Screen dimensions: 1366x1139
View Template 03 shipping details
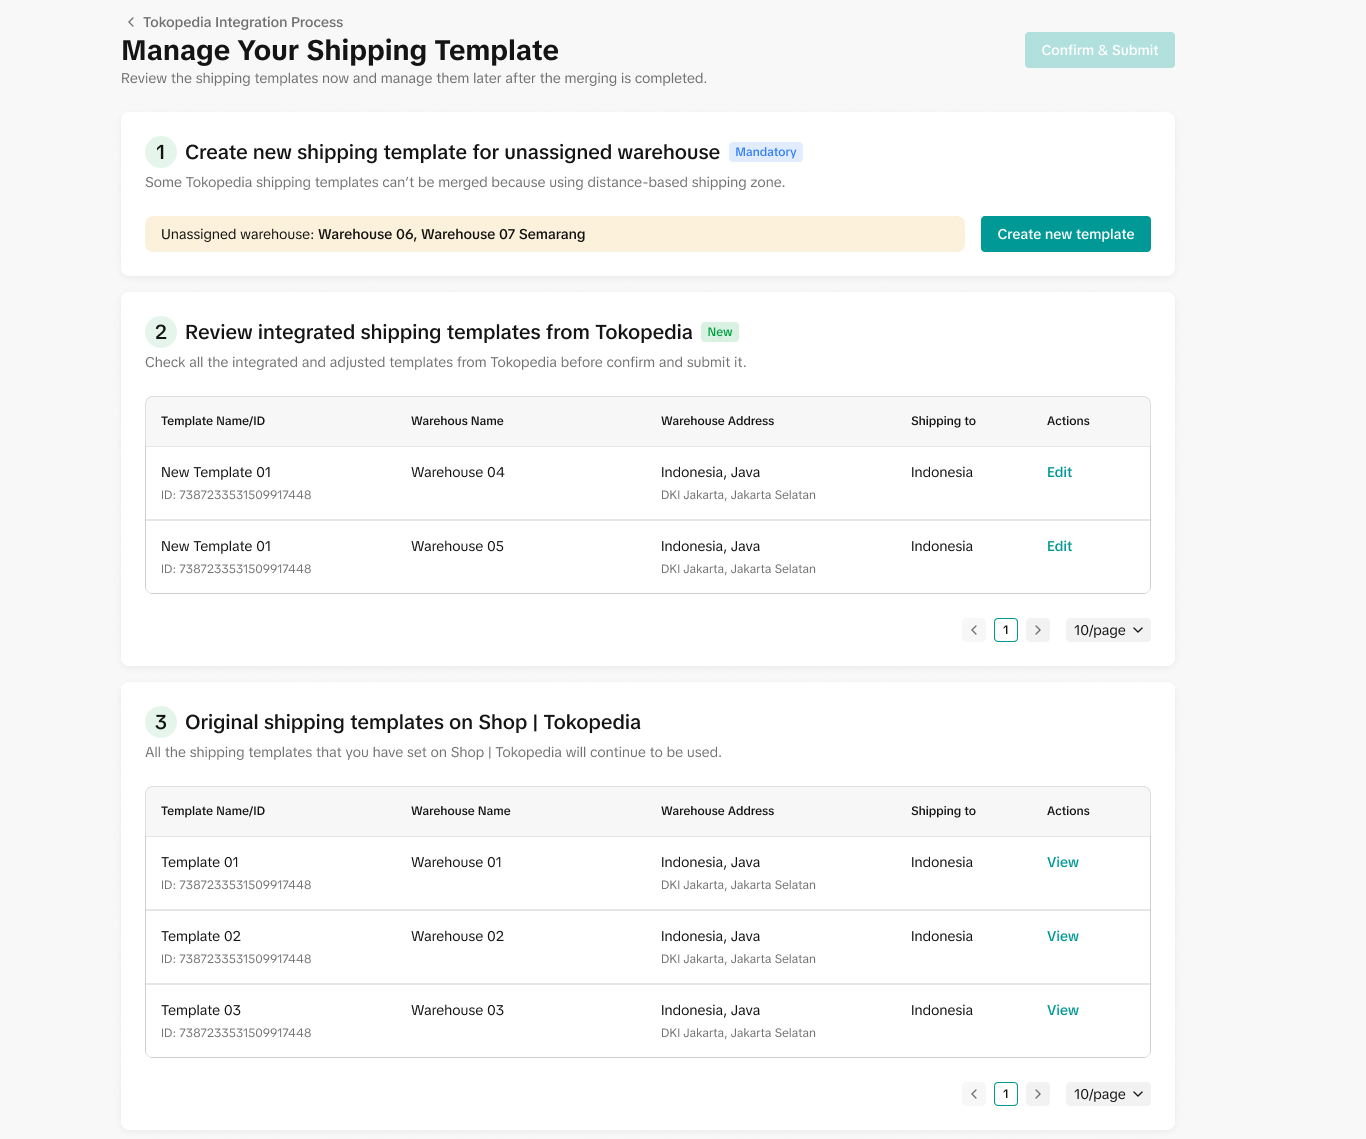click(1062, 1010)
